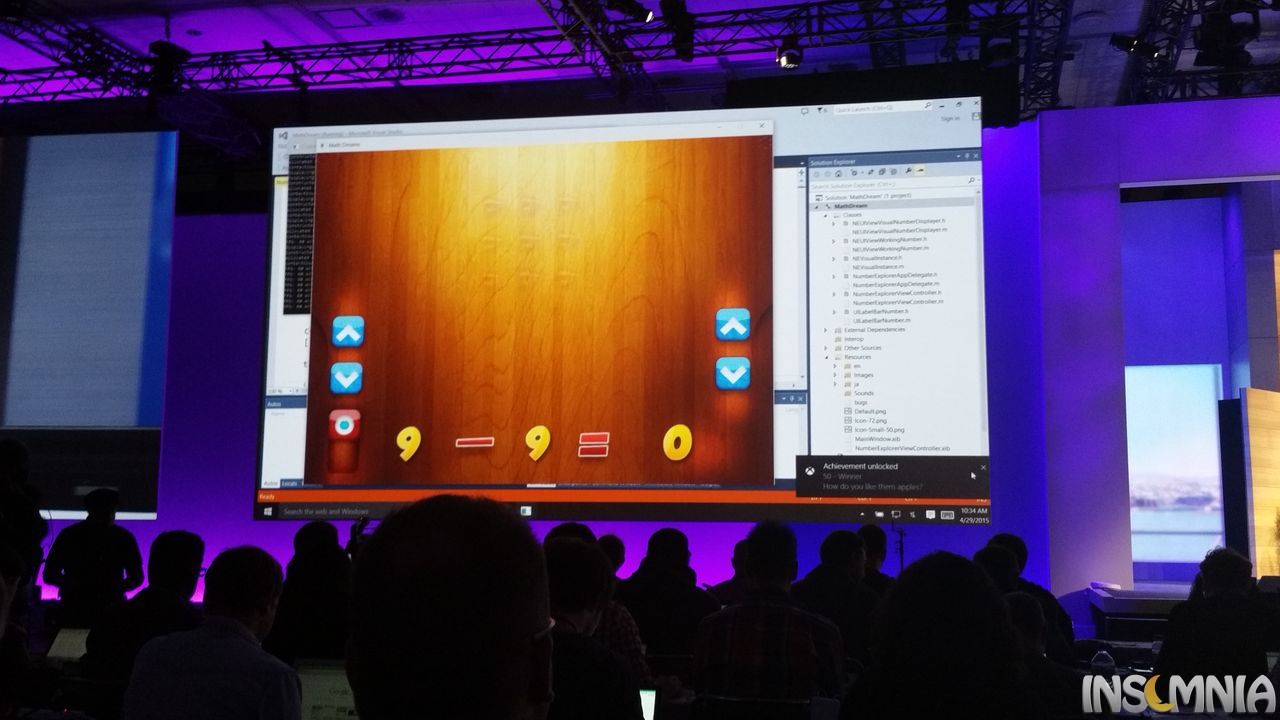Toggle Preview Selected Items in Solution Explorer toolbar
The width and height of the screenshot is (1280, 720).
(920, 171)
